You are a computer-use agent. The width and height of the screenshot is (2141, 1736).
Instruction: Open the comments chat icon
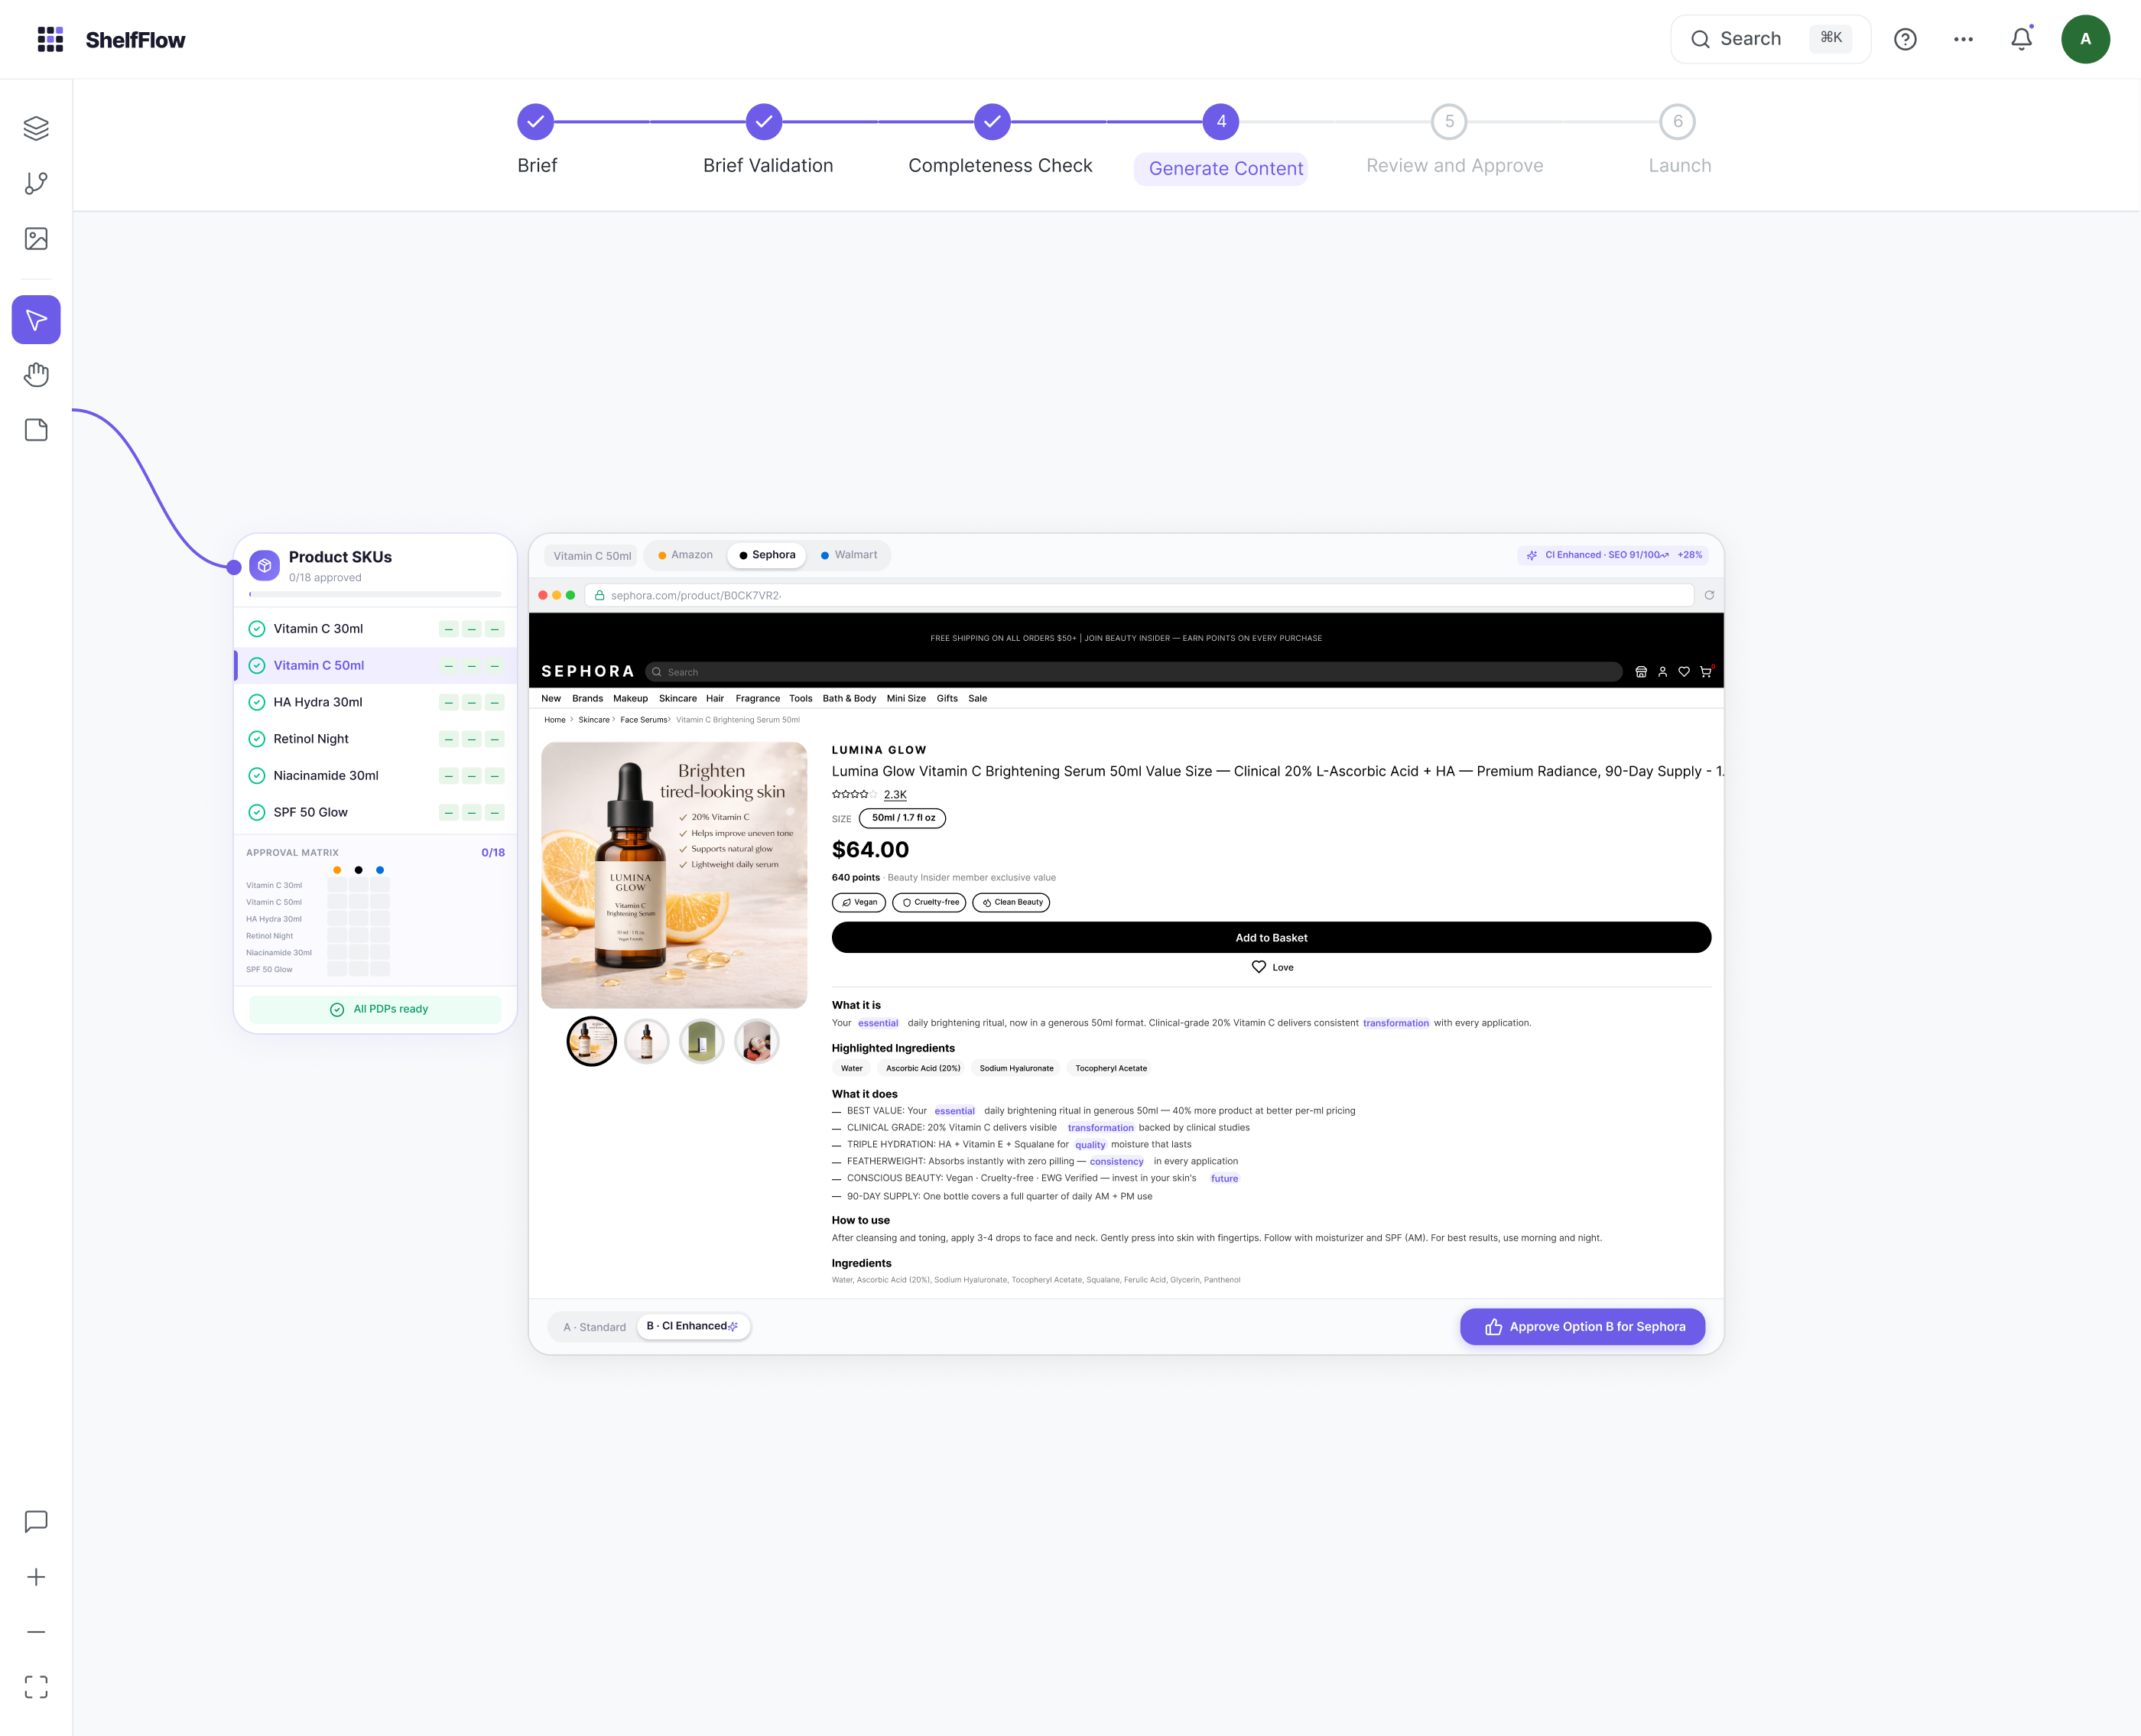(36, 1521)
